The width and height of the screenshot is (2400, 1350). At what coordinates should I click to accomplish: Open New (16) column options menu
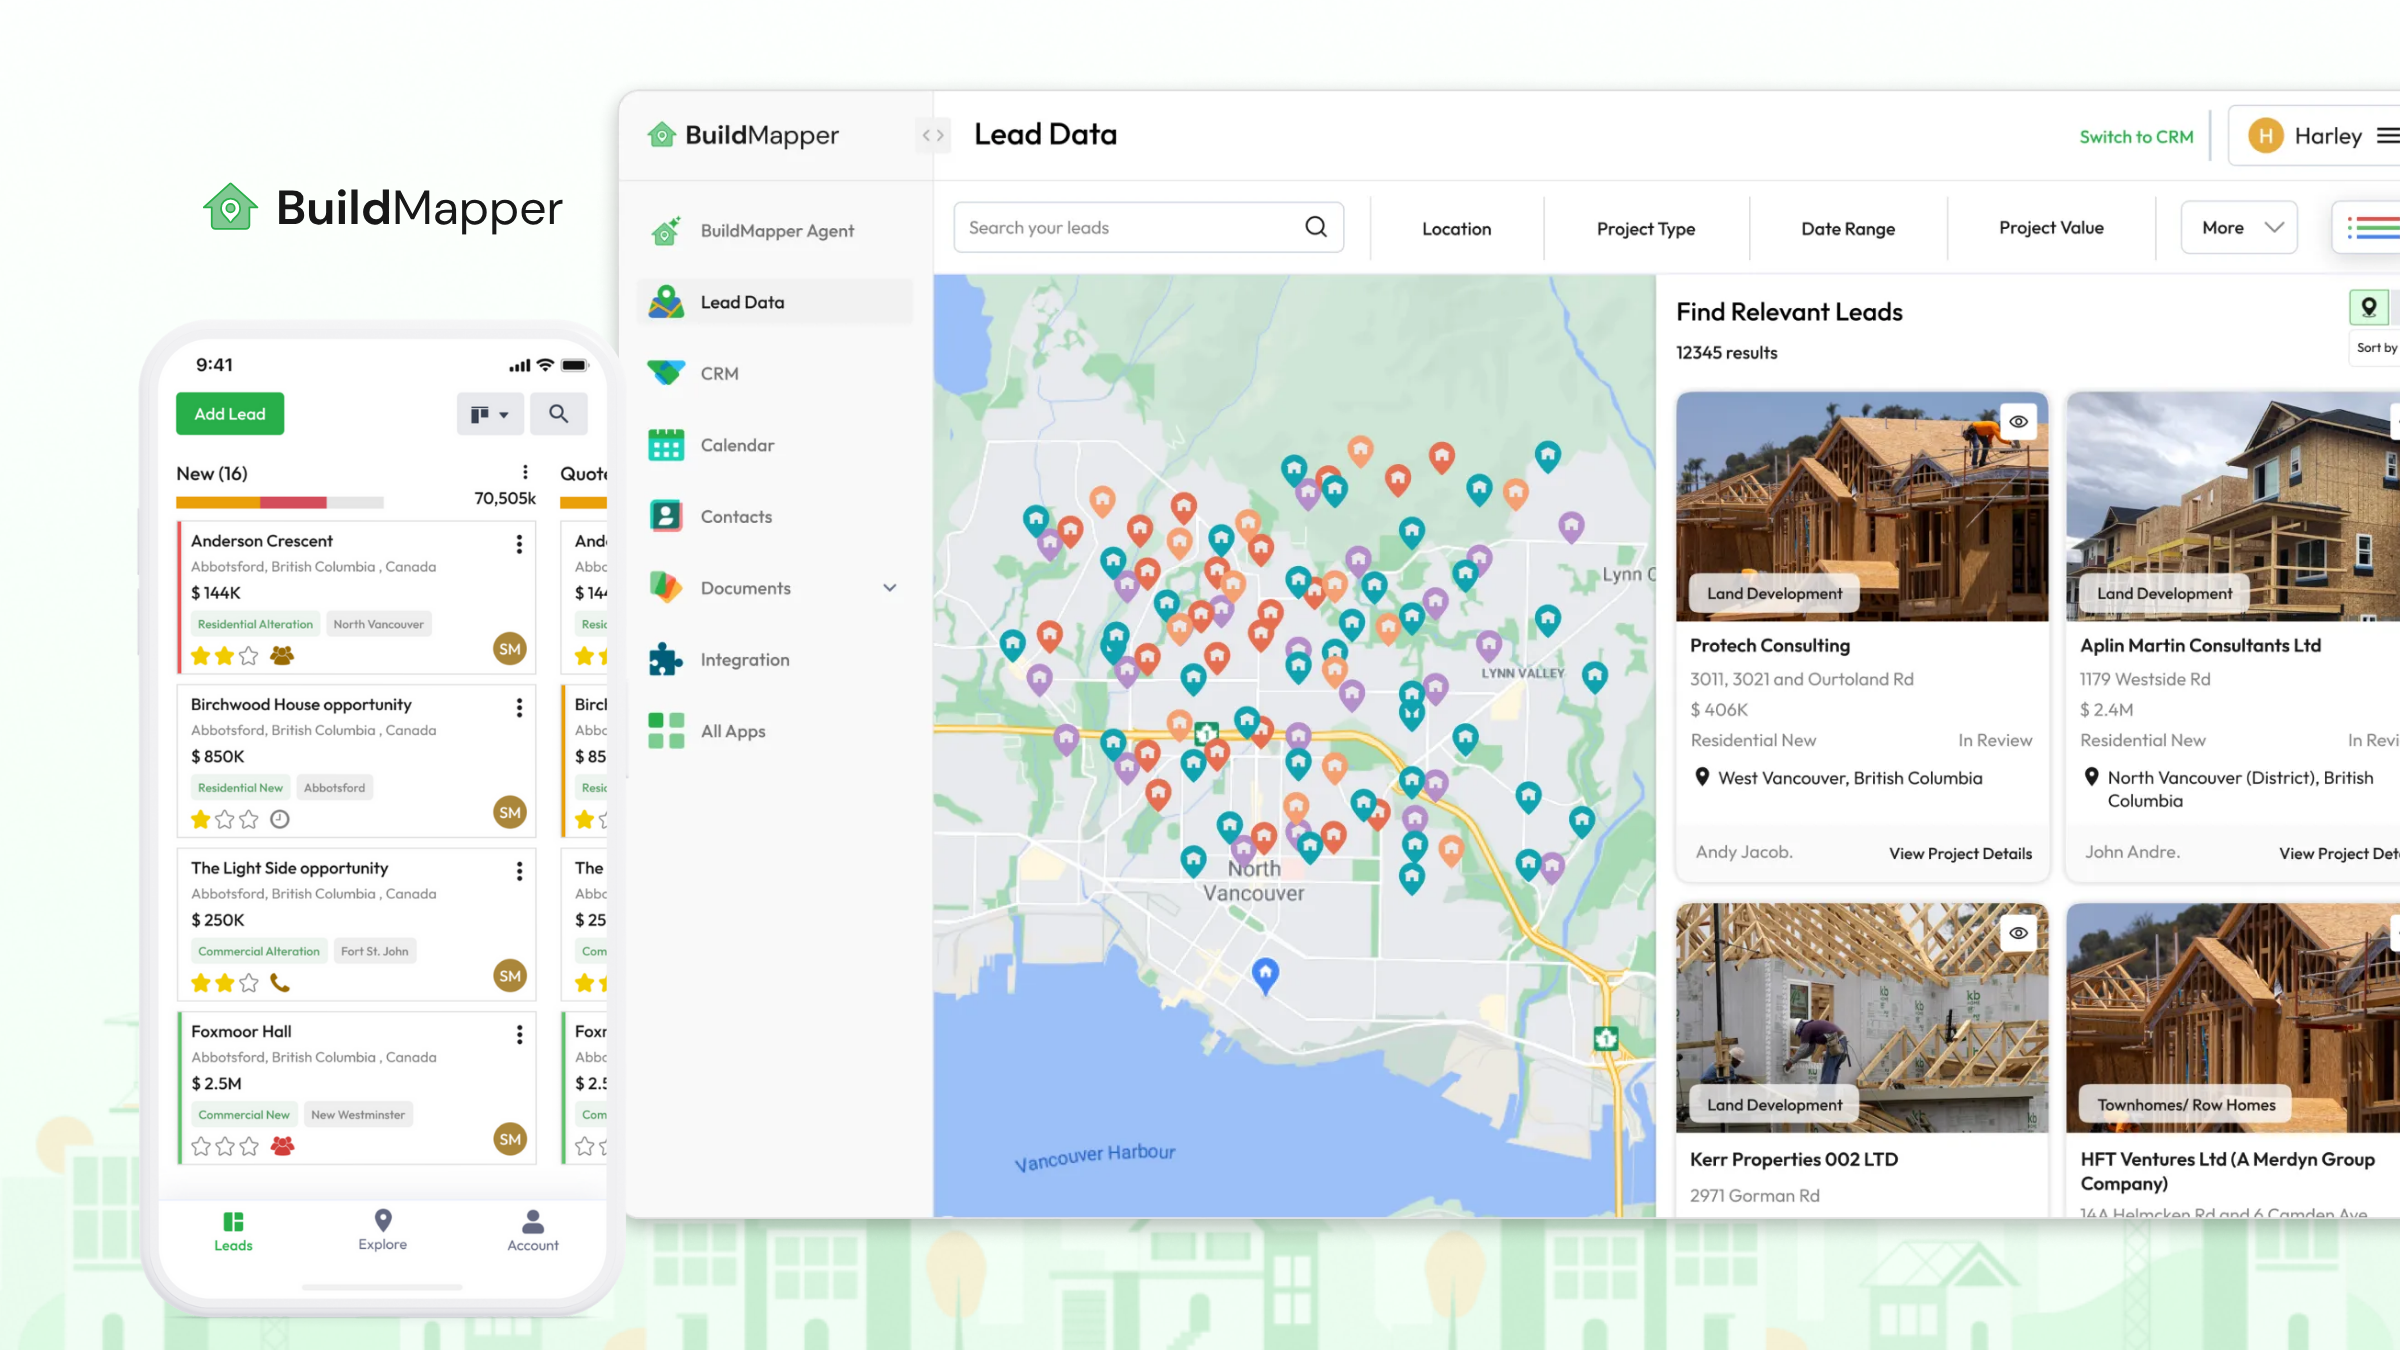point(525,473)
